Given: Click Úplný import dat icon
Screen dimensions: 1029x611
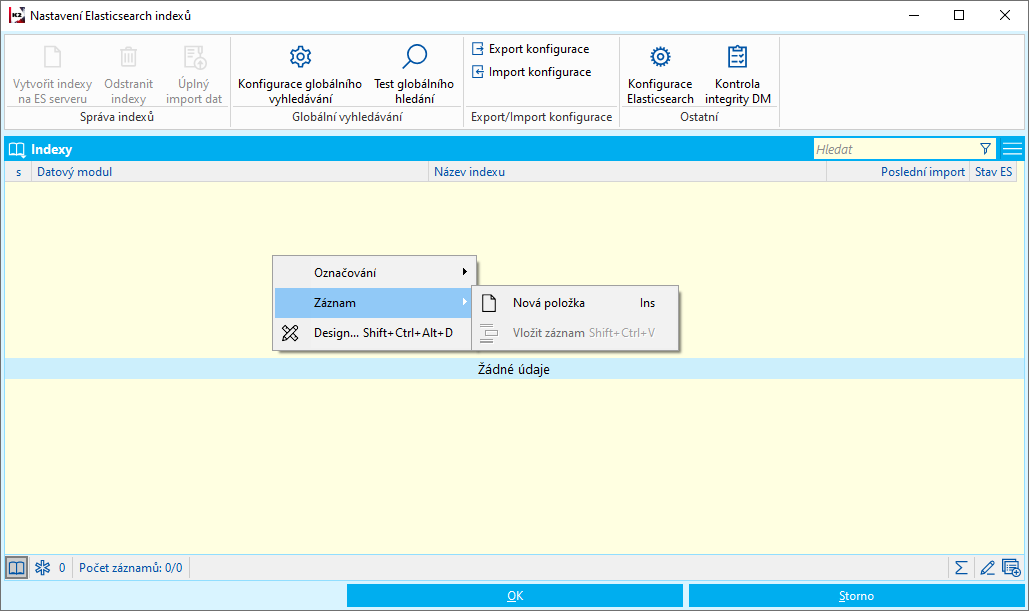Looking at the screenshot, I should tap(194, 57).
